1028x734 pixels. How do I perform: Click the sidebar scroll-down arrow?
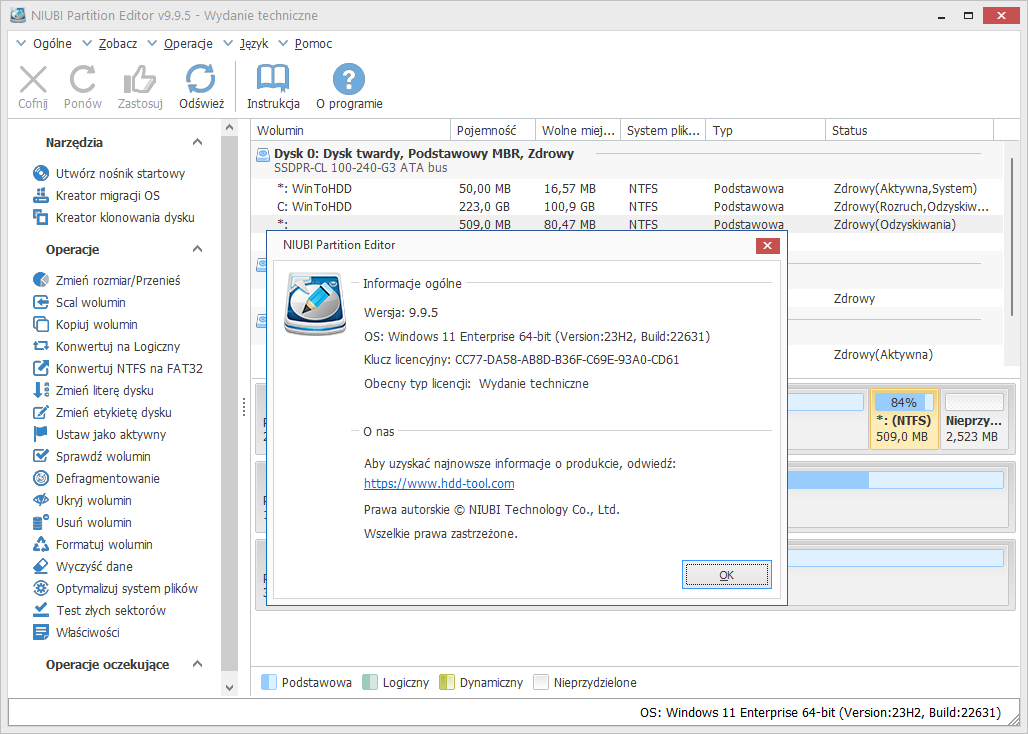(229, 688)
